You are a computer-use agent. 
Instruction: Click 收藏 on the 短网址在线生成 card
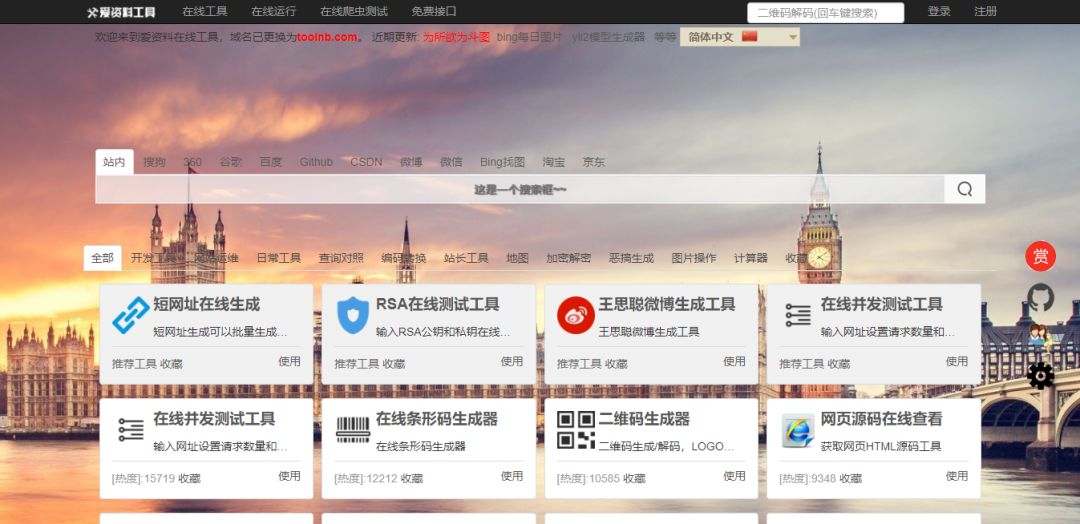coord(172,364)
